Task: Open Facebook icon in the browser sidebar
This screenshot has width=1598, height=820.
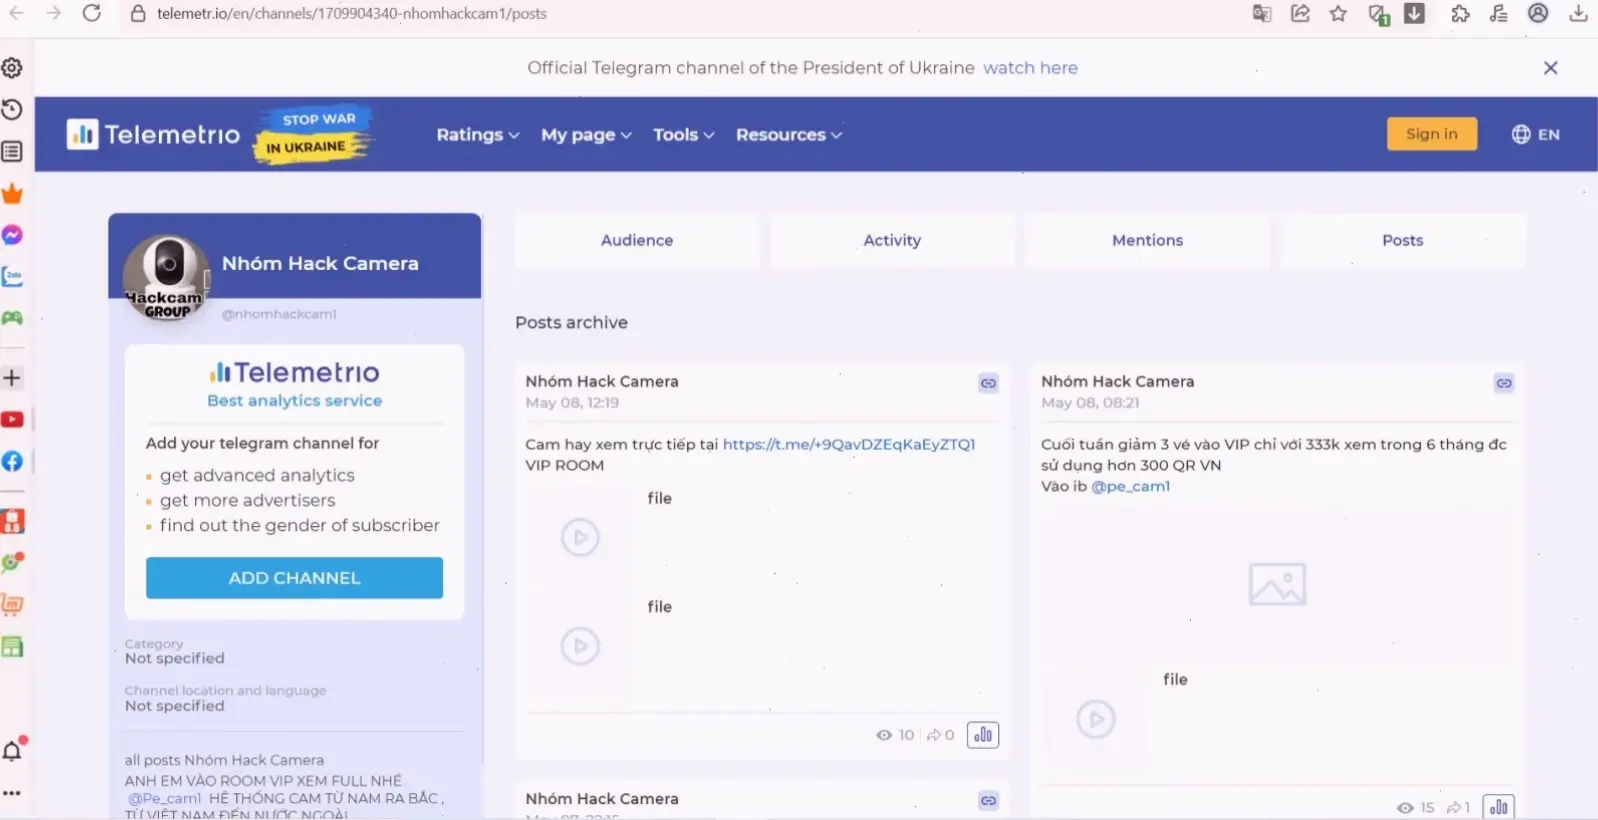Action: pos(12,461)
